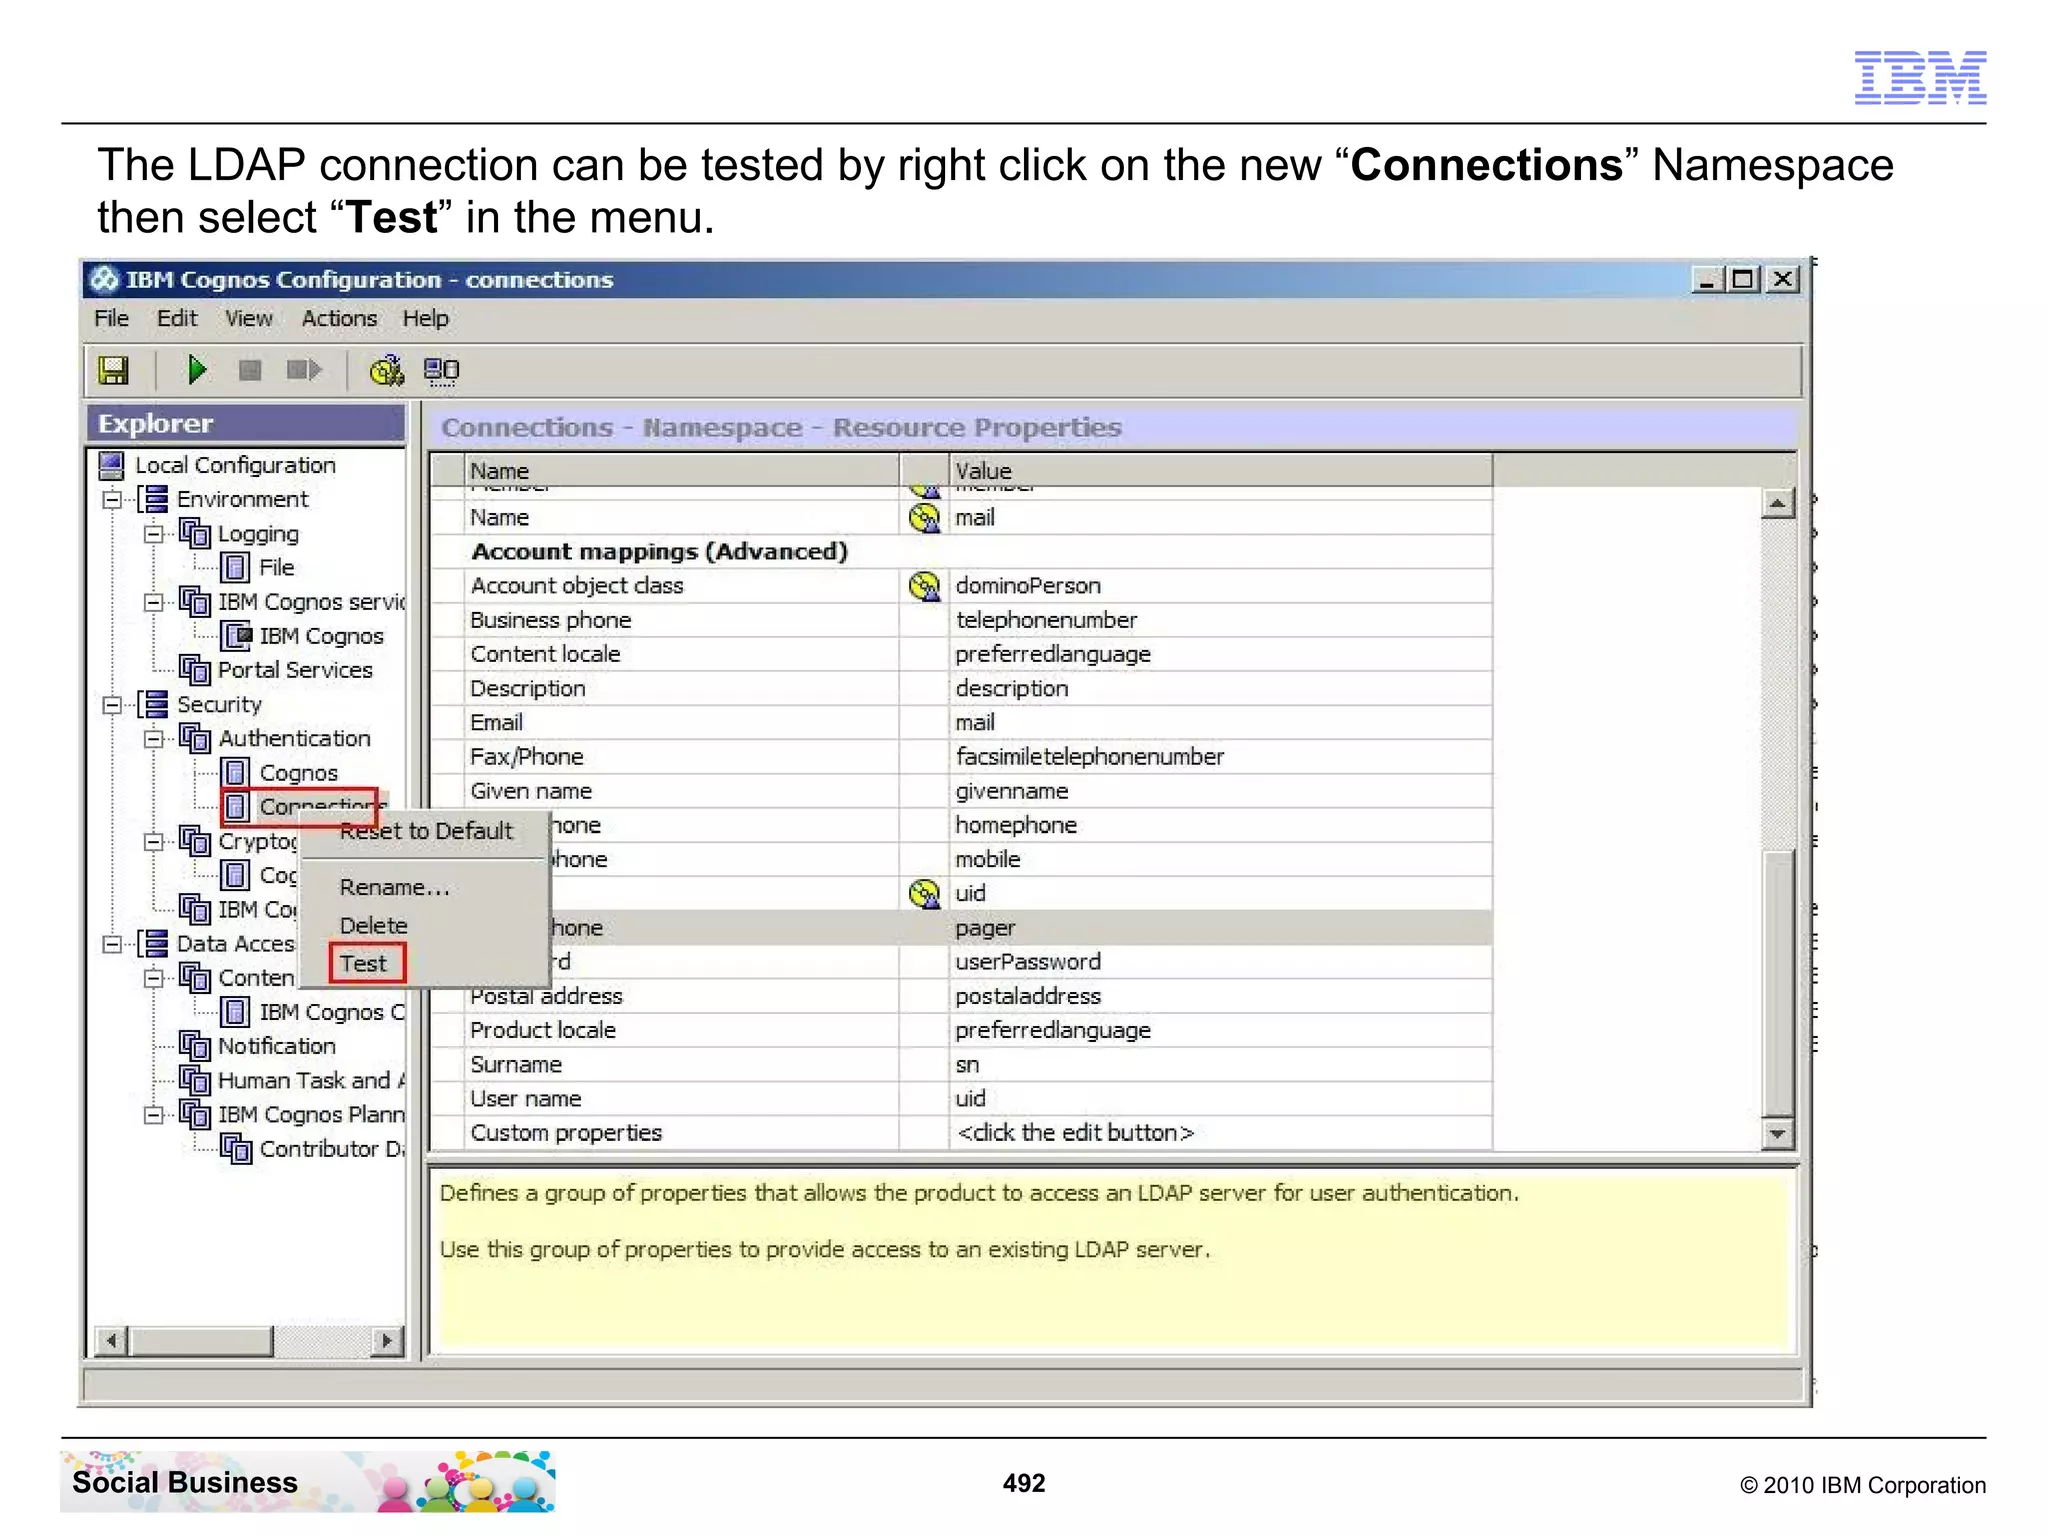
Task: Click the Custom properties edit button value
Action: pos(1220,1133)
